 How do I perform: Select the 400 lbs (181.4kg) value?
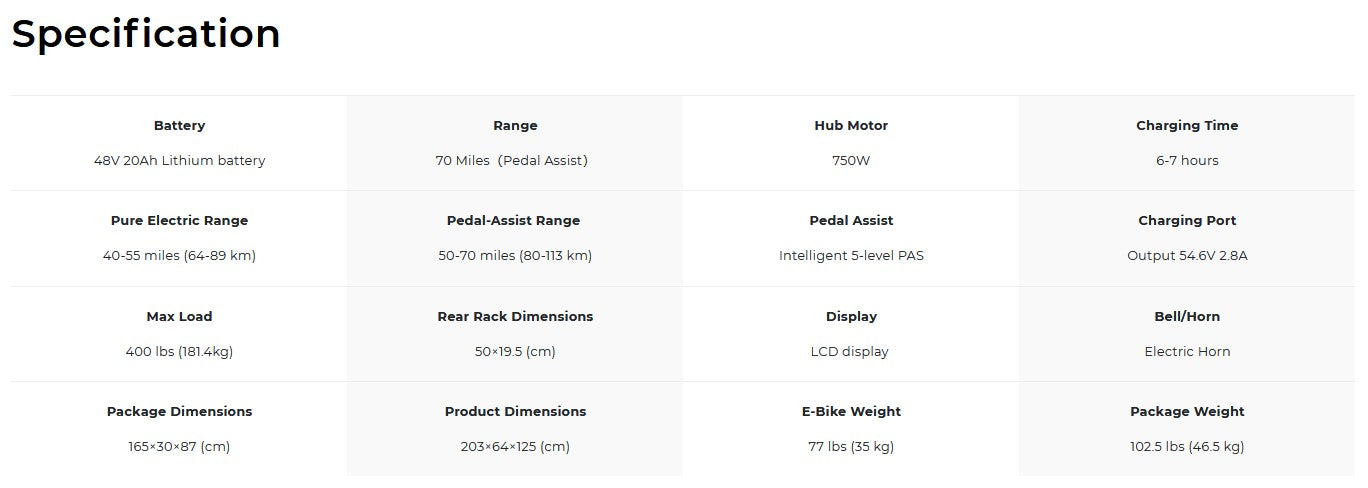click(179, 352)
